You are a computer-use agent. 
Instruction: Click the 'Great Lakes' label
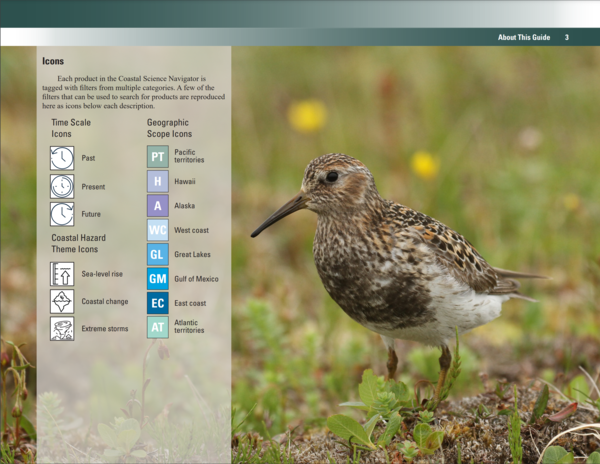click(192, 254)
